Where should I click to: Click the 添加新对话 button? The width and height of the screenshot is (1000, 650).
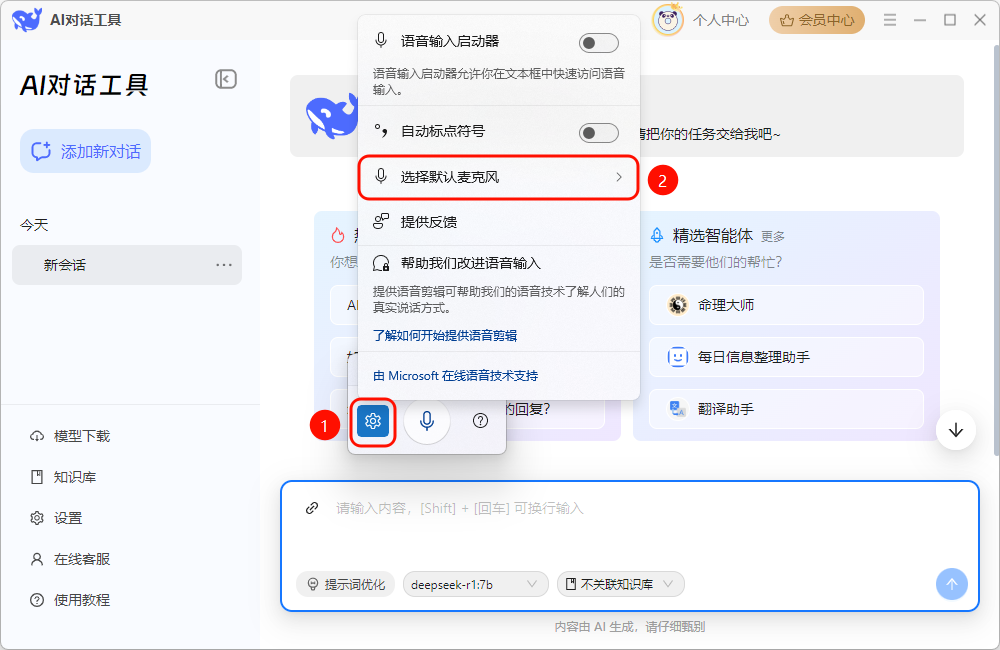coord(86,152)
